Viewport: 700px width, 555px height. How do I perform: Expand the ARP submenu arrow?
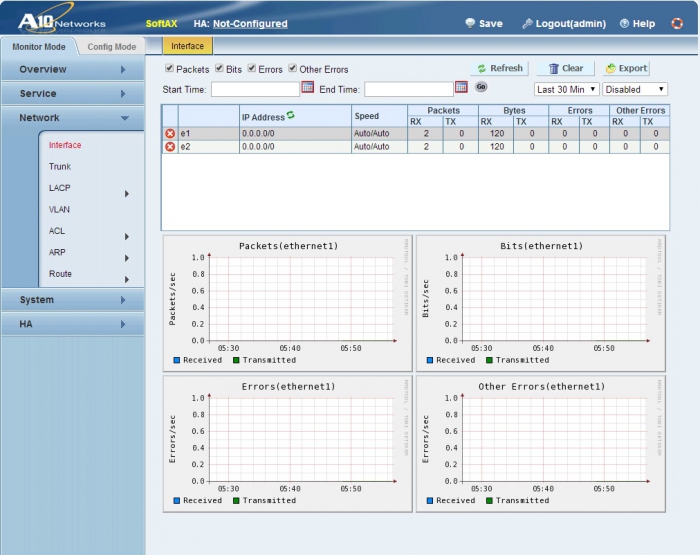point(127,258)
